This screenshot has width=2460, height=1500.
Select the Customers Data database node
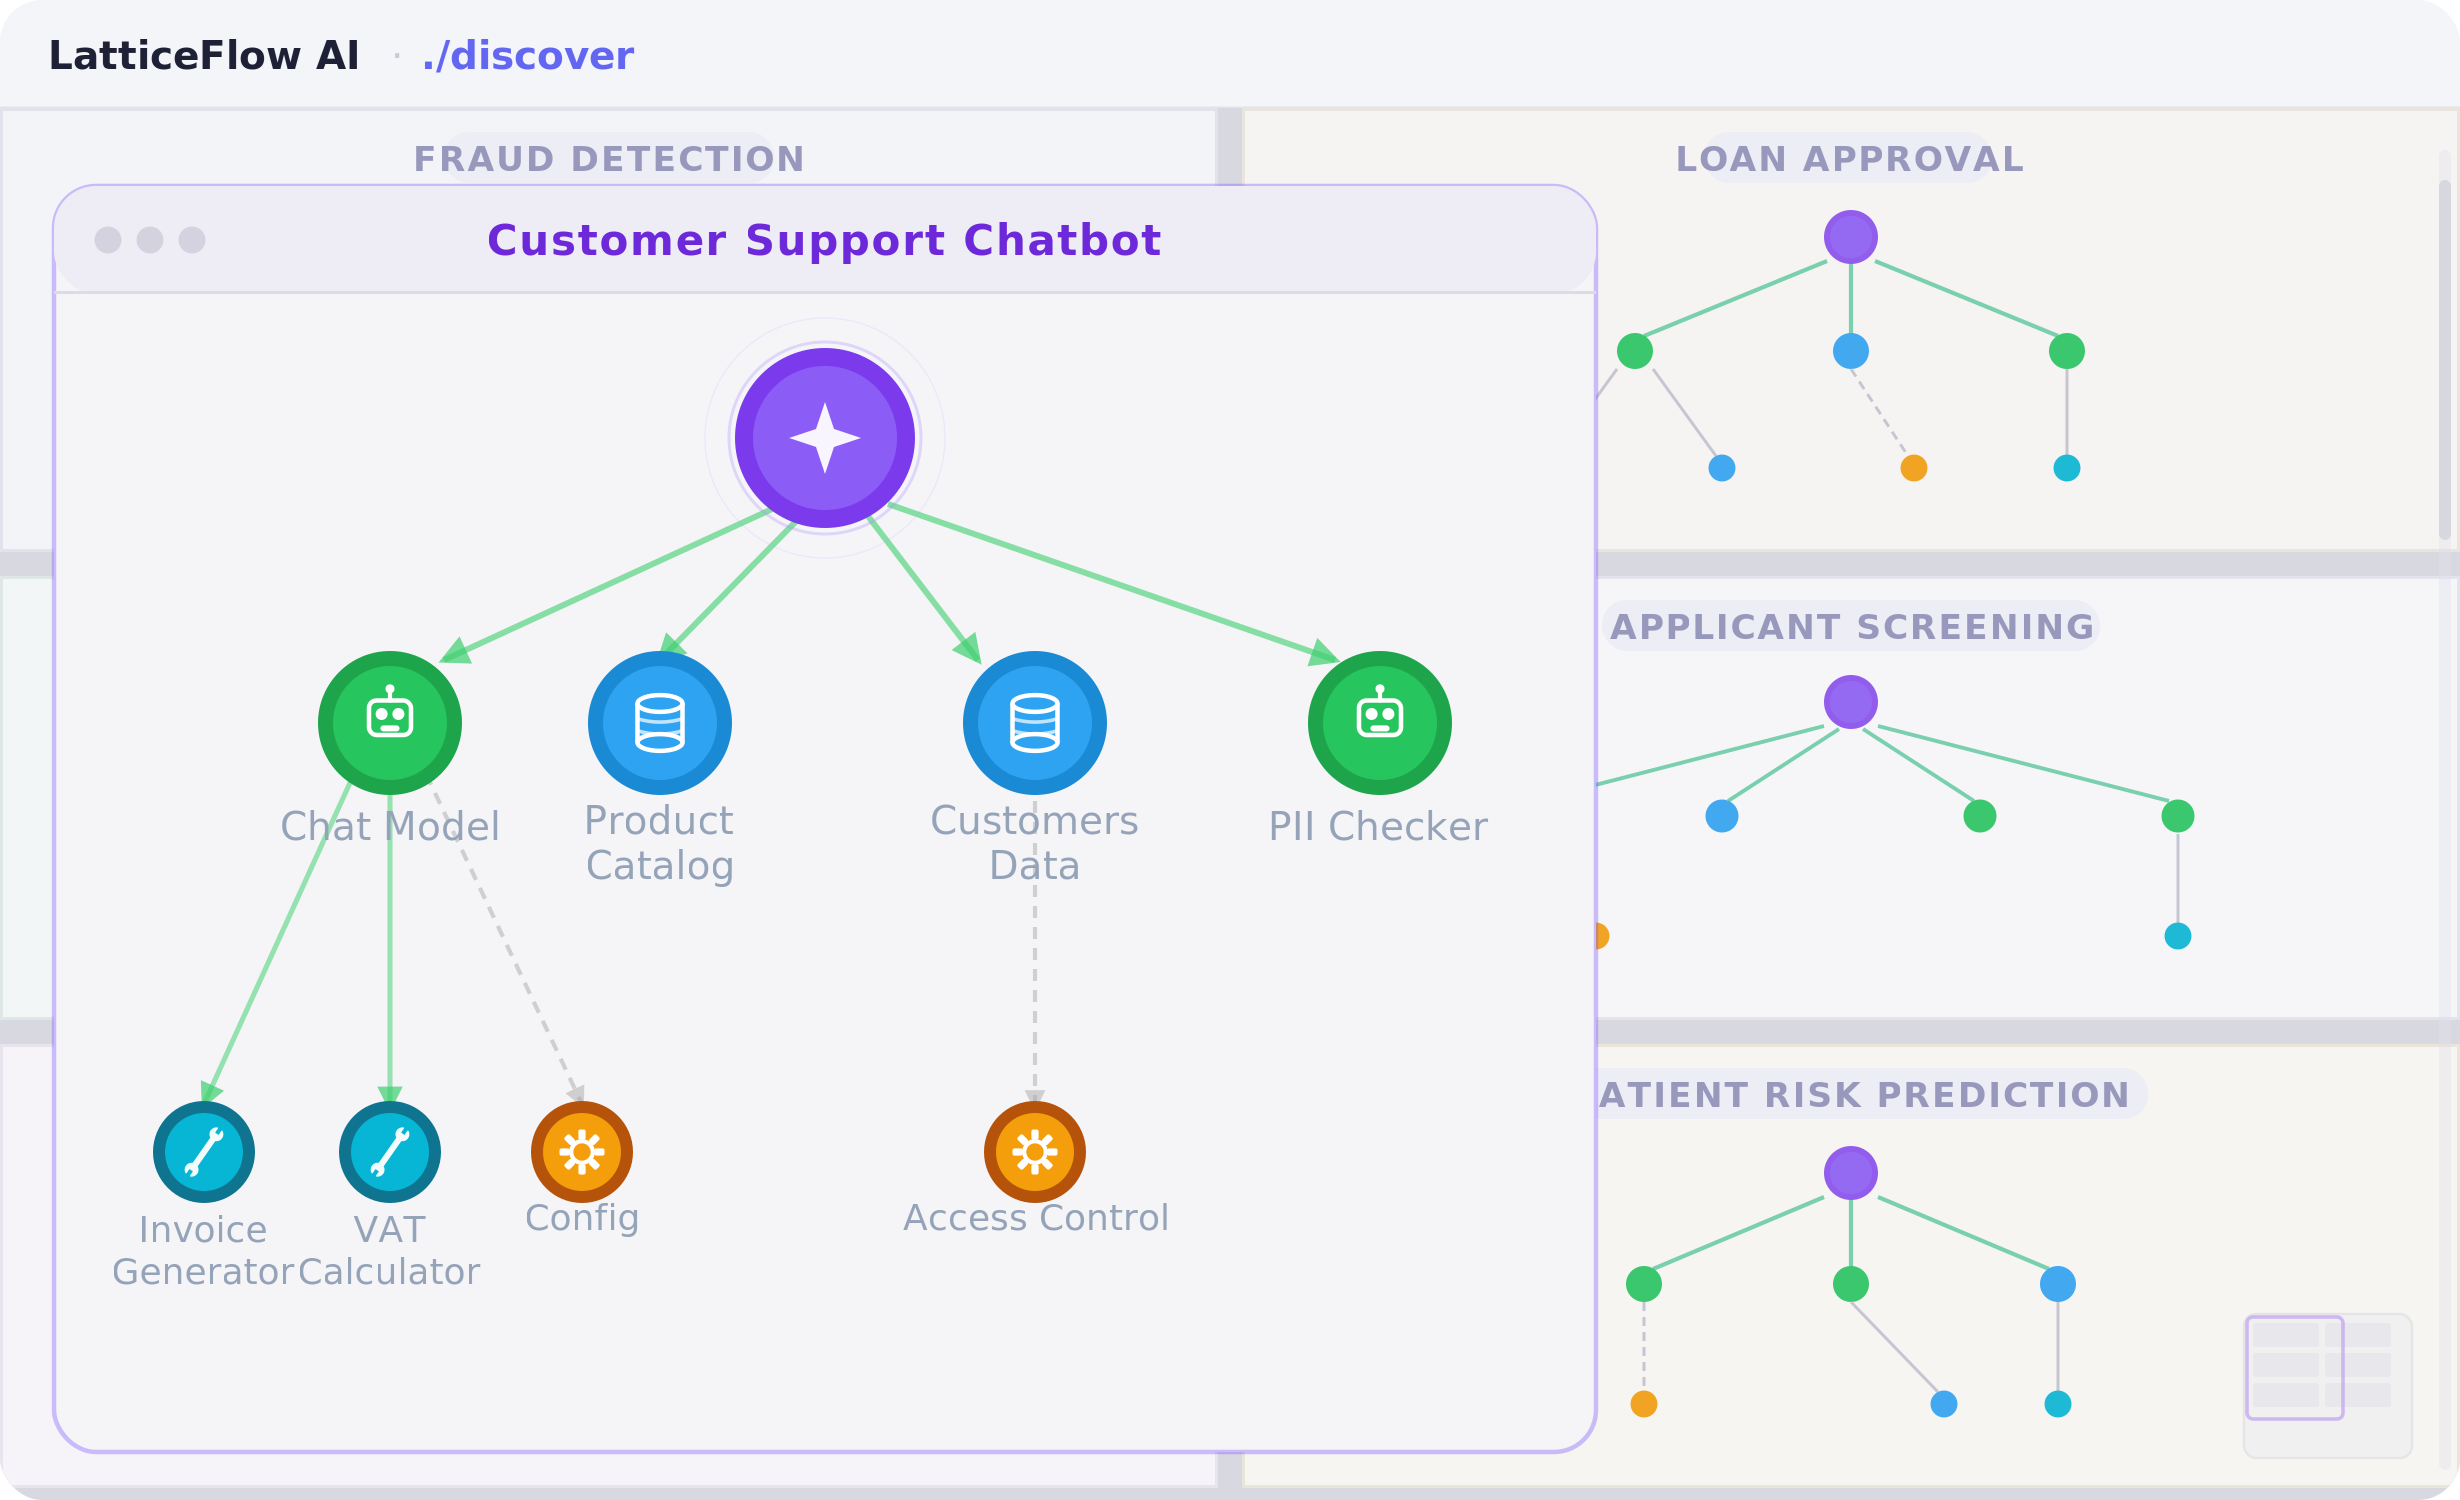click(x=1034, y=722)
